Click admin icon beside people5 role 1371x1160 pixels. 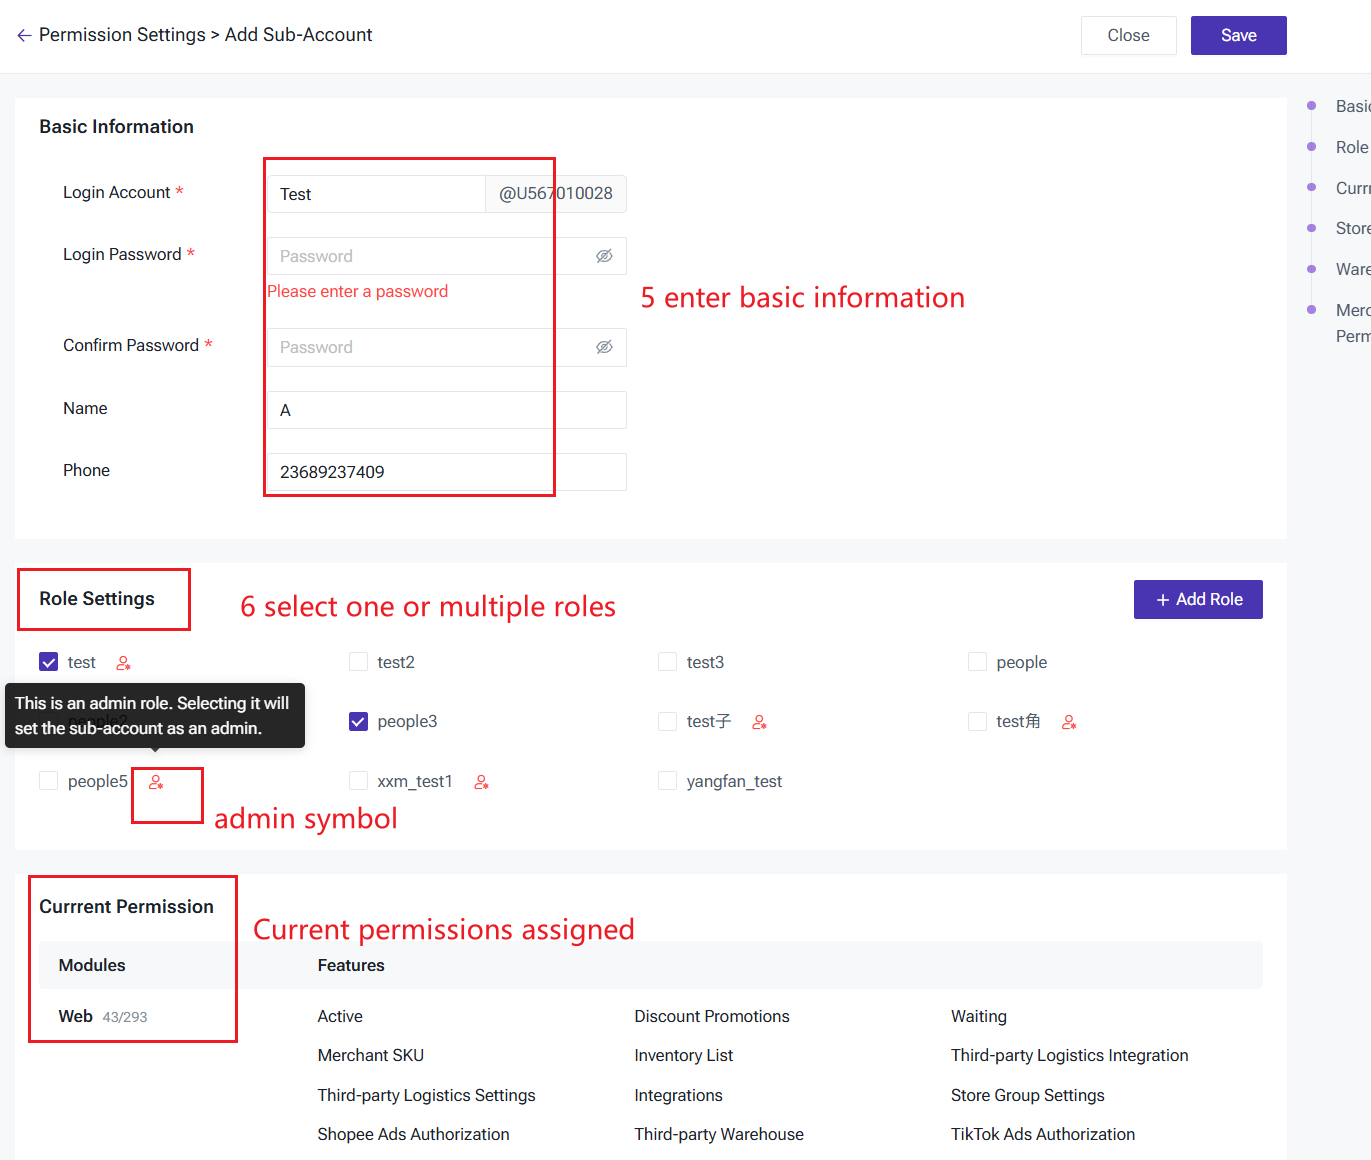[x=156, y=782]
